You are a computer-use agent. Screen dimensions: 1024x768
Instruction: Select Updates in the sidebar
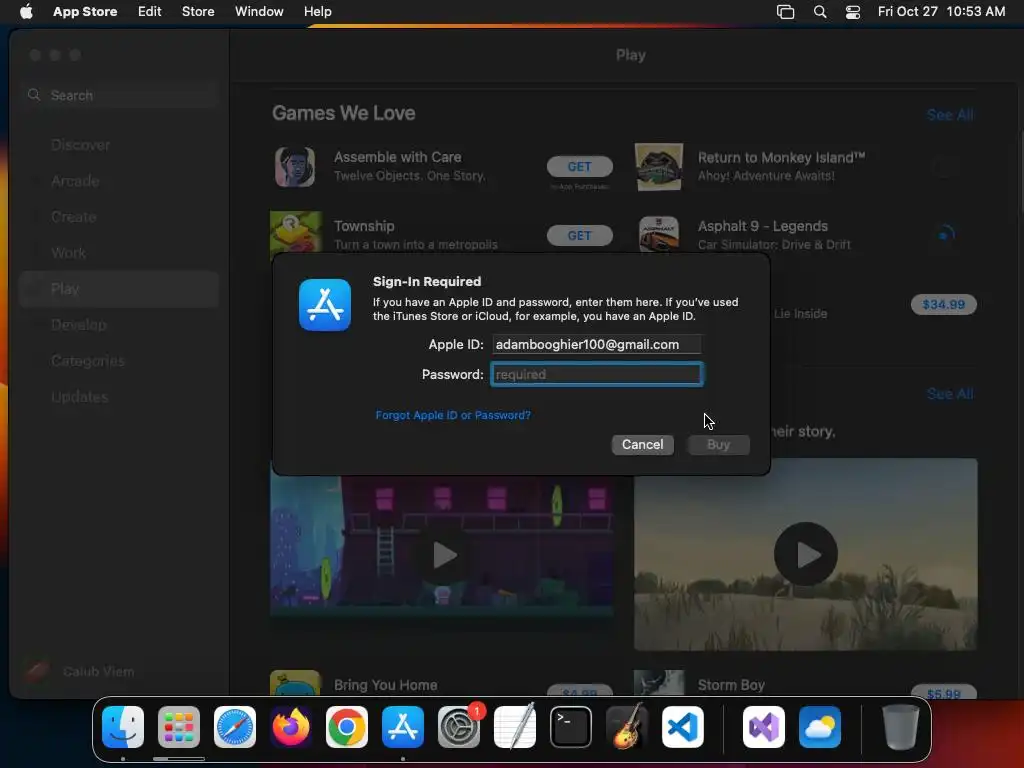[118, 396]
